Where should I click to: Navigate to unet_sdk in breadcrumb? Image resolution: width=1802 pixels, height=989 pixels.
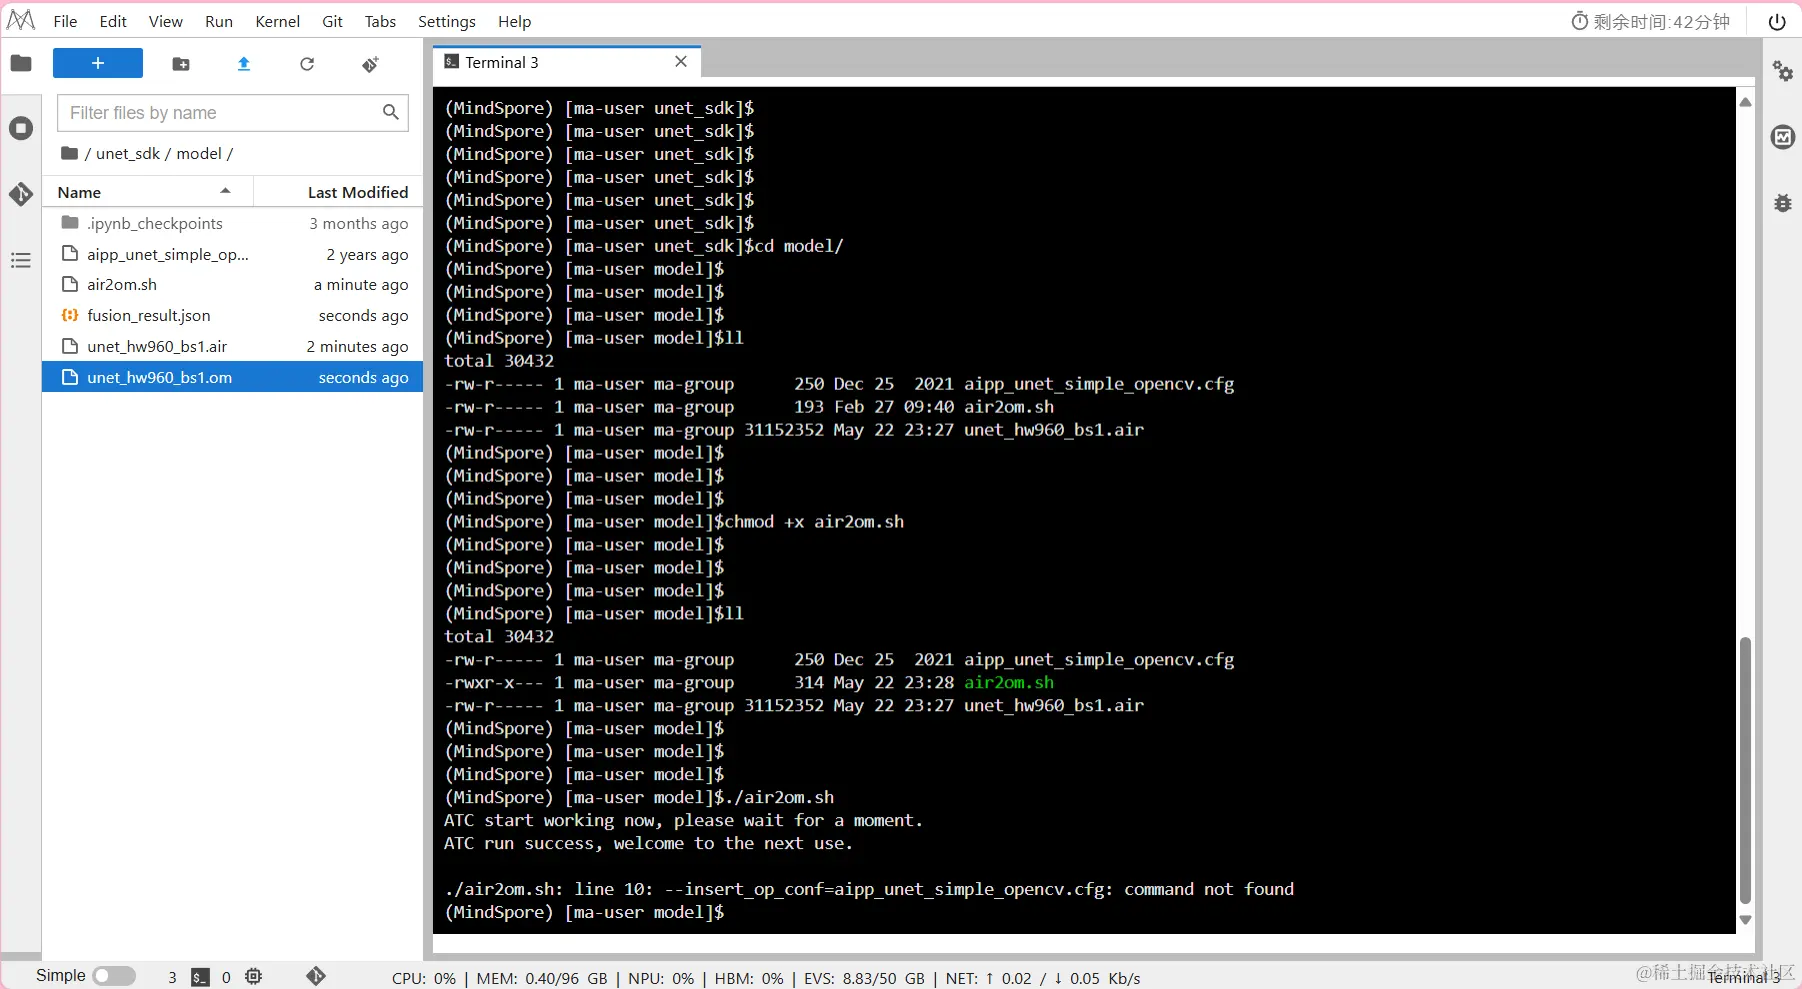click(128, 153)
